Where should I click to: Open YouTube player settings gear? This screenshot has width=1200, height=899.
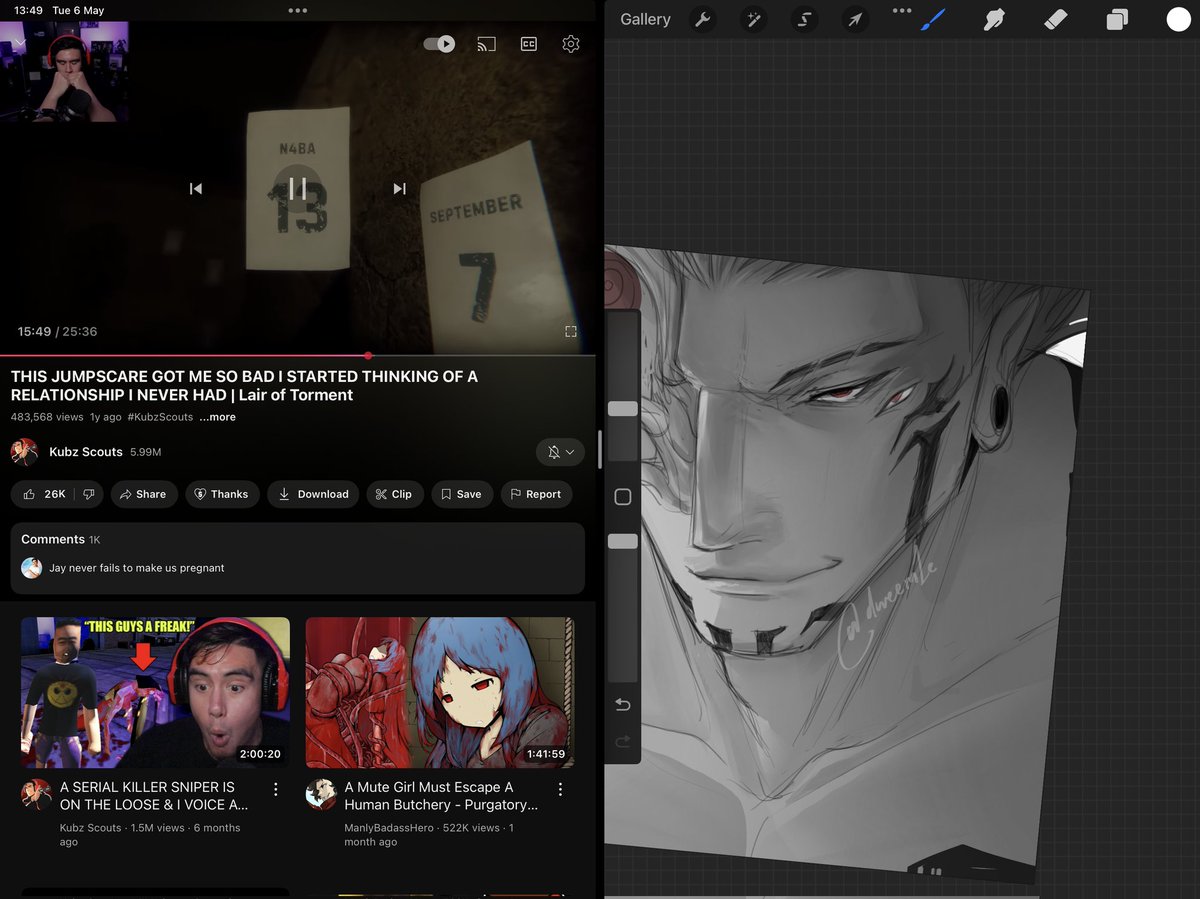pos(571,44)
